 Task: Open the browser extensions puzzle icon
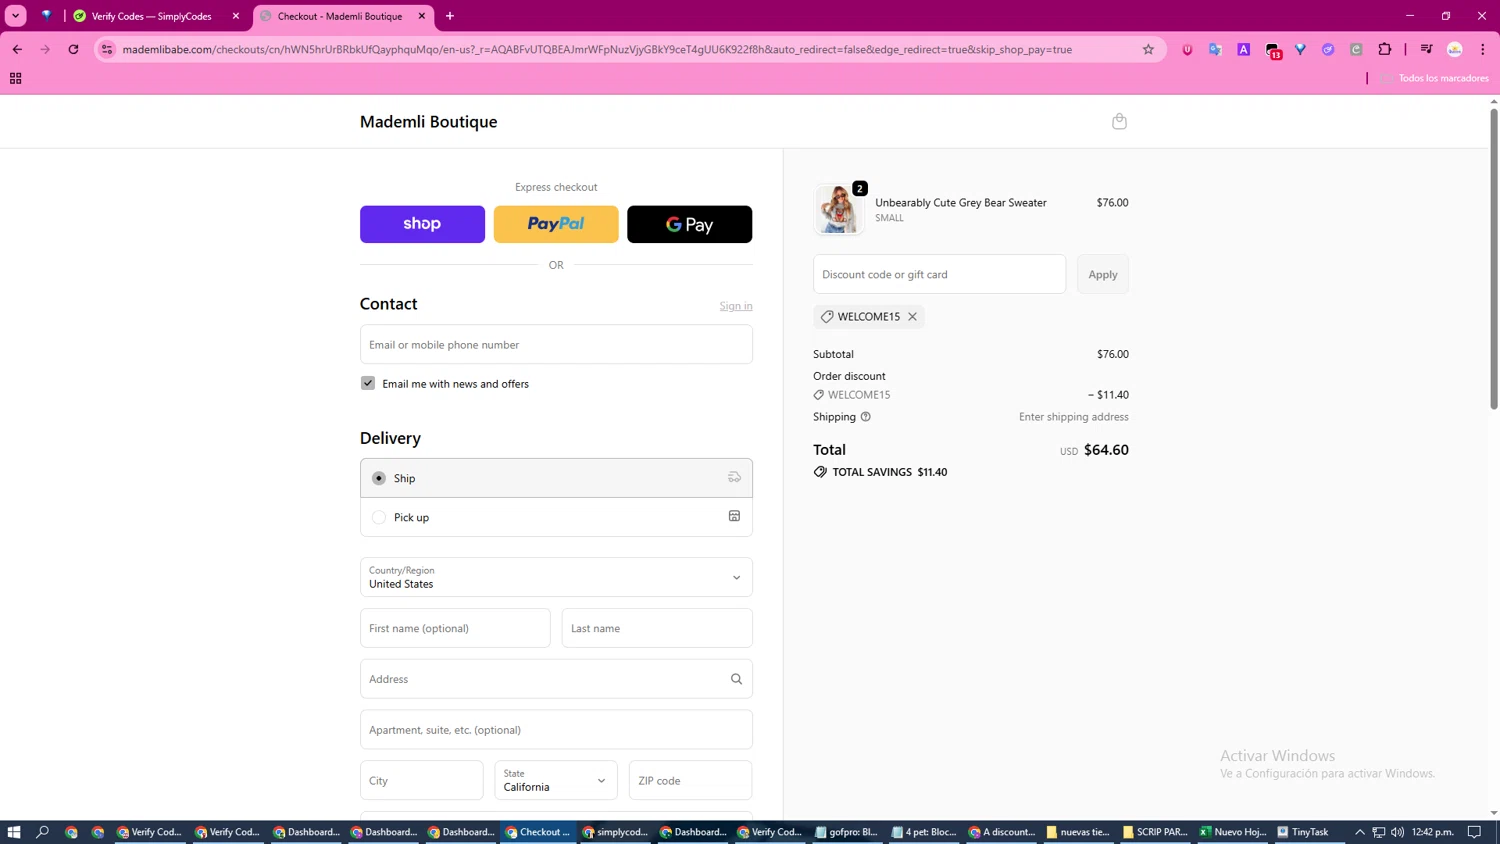(x=1385, y=49)
